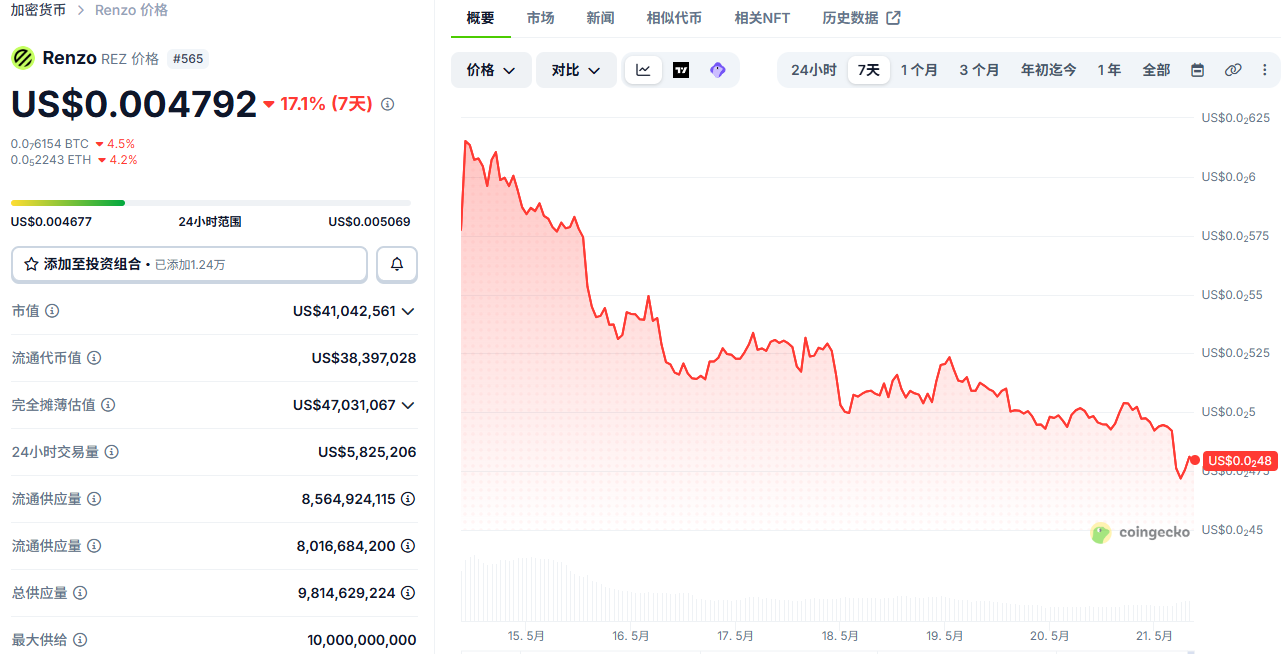Click the red current price marker US$0.0₂48
The width and height of the screenshot is (1281, 654).
pos(1240,461)
